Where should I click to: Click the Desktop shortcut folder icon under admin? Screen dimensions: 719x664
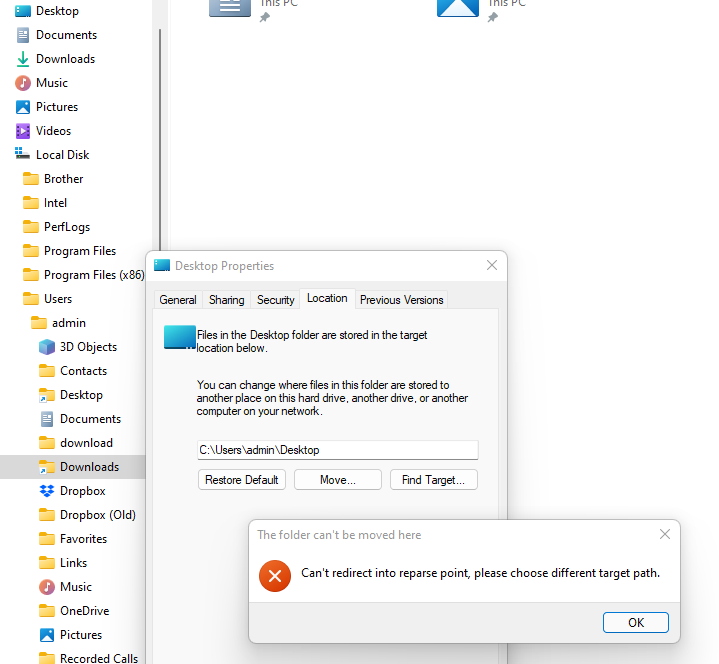tap(47, 395)
